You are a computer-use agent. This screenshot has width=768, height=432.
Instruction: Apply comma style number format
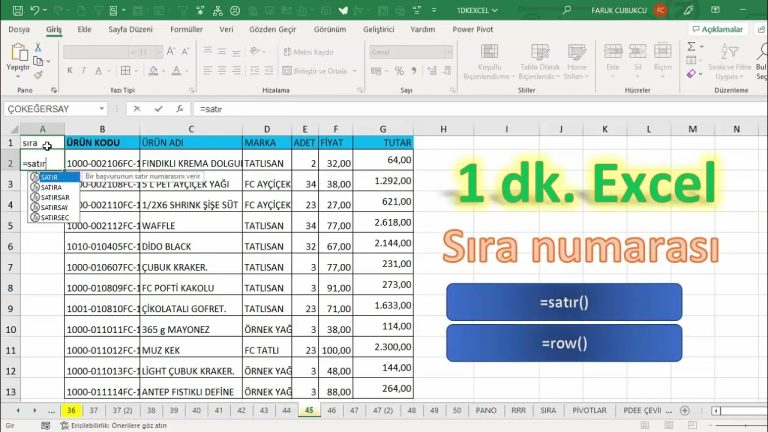tap(414, 72)
